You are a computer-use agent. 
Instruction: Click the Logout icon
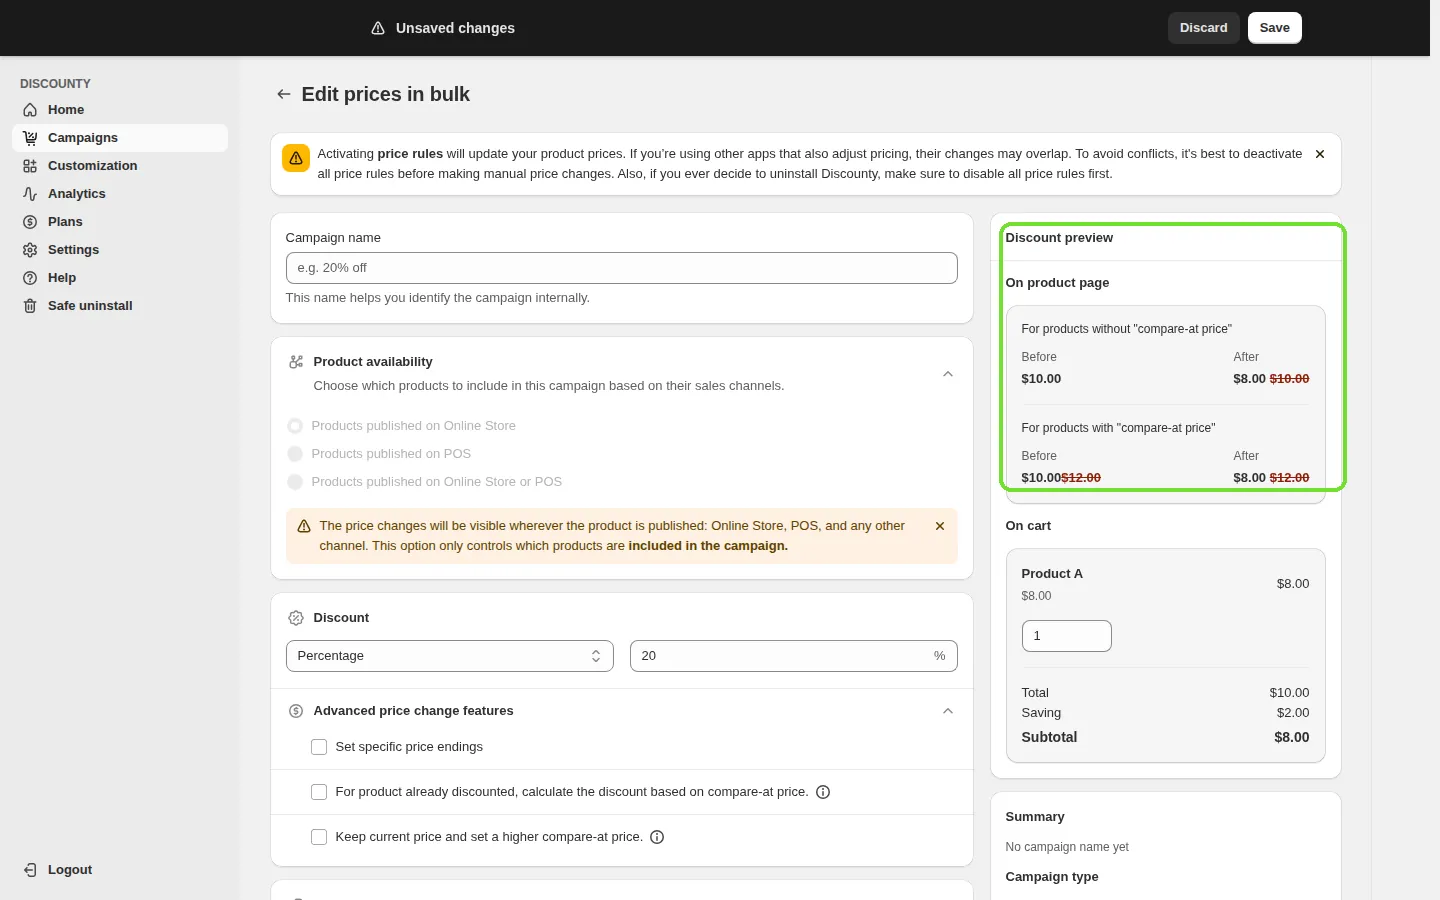[x=30, y=870]
